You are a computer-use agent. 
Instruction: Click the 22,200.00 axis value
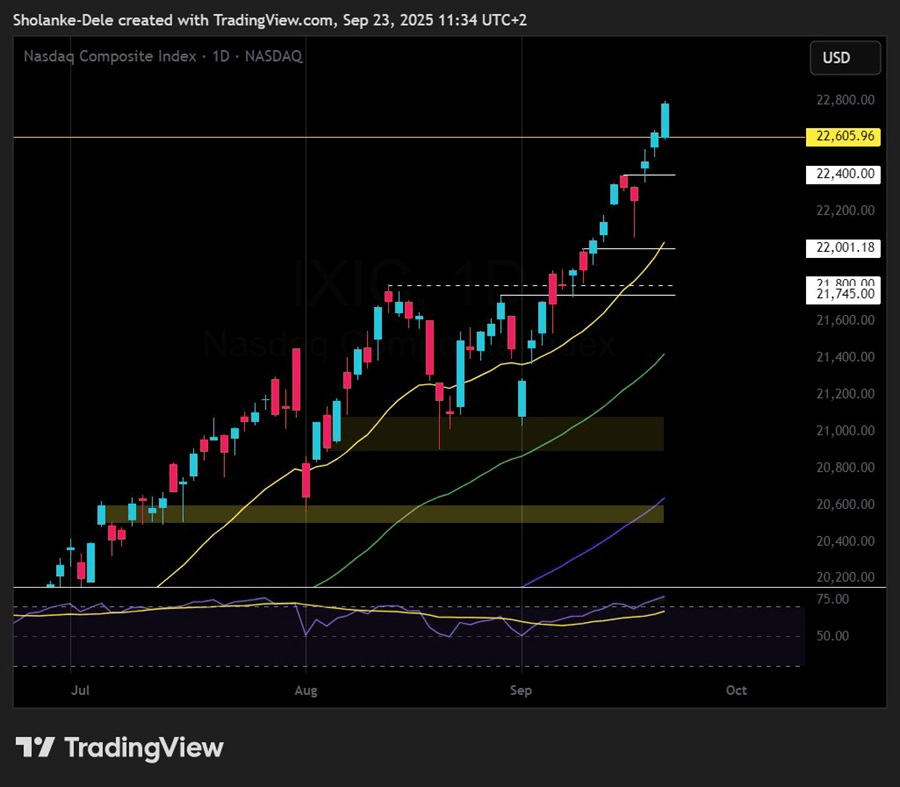click(x=845, y=210)
